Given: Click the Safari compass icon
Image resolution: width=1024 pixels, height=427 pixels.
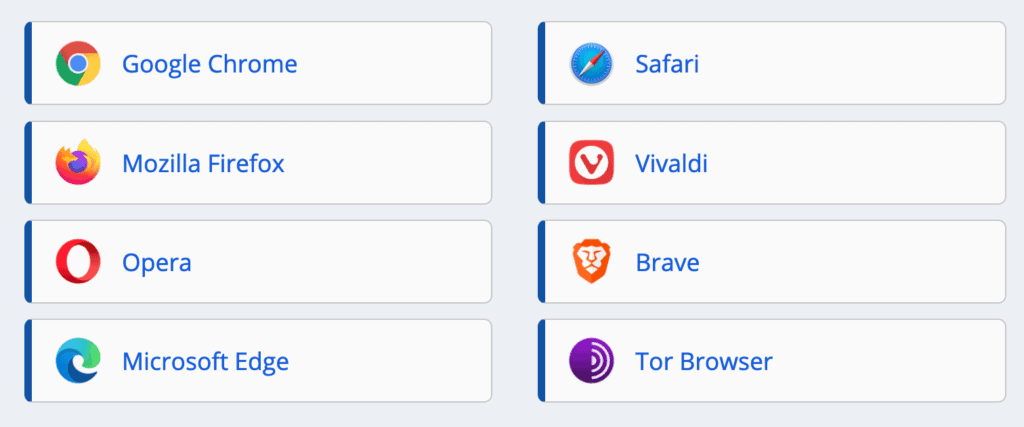Looking at the screenshot, I should (x=591, y=64).
